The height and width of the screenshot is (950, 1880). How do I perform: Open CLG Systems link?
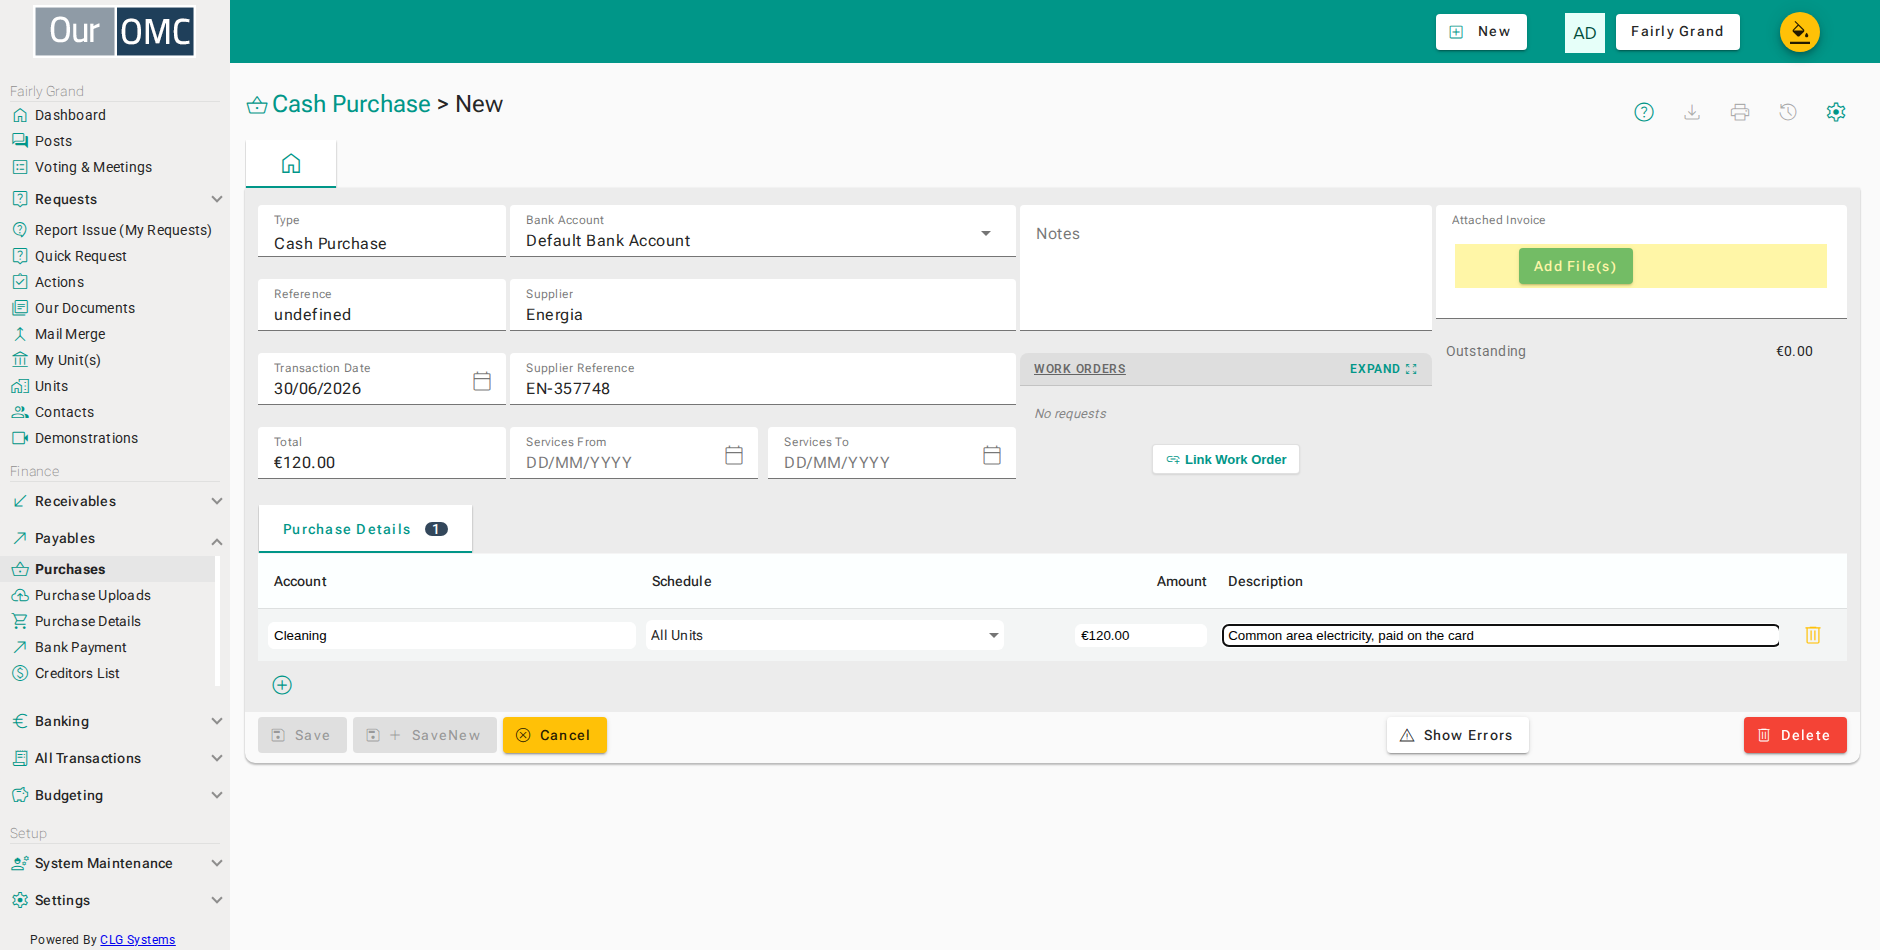[x=137, y=940]
